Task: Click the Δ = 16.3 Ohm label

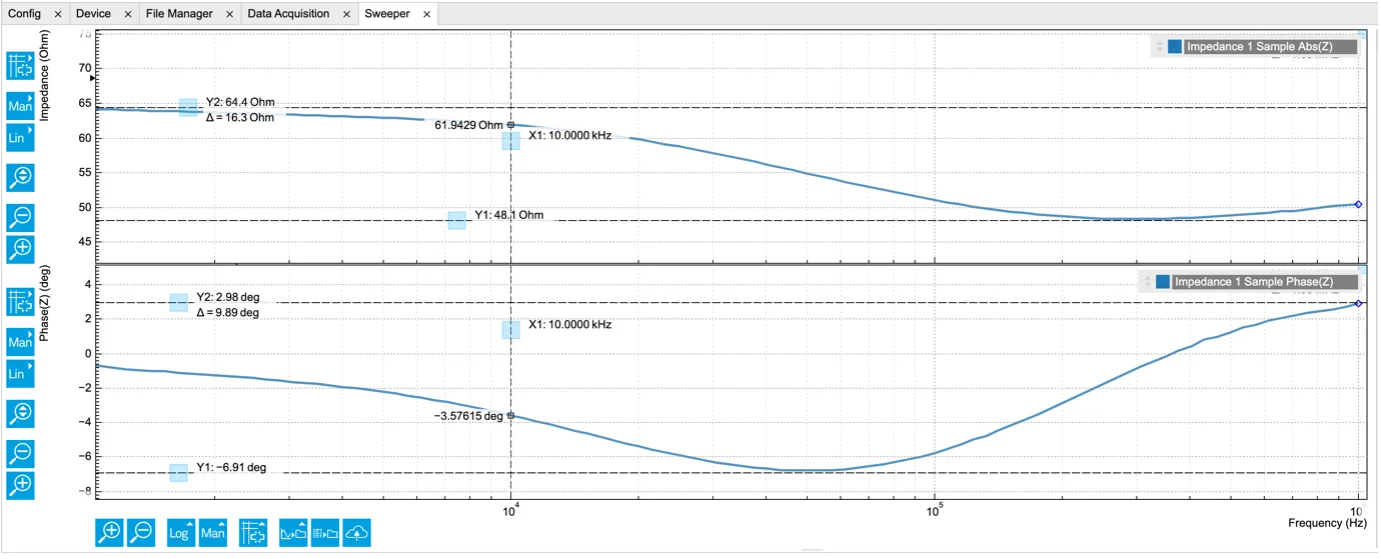Action: [x=240, y=117]
